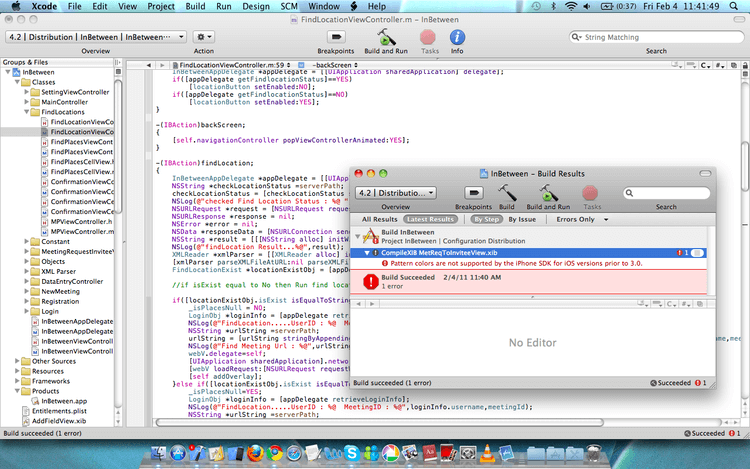Expand the XML Parser group
Image resolution: width=750 pixels, height=469 pixels.
[26, 271]
